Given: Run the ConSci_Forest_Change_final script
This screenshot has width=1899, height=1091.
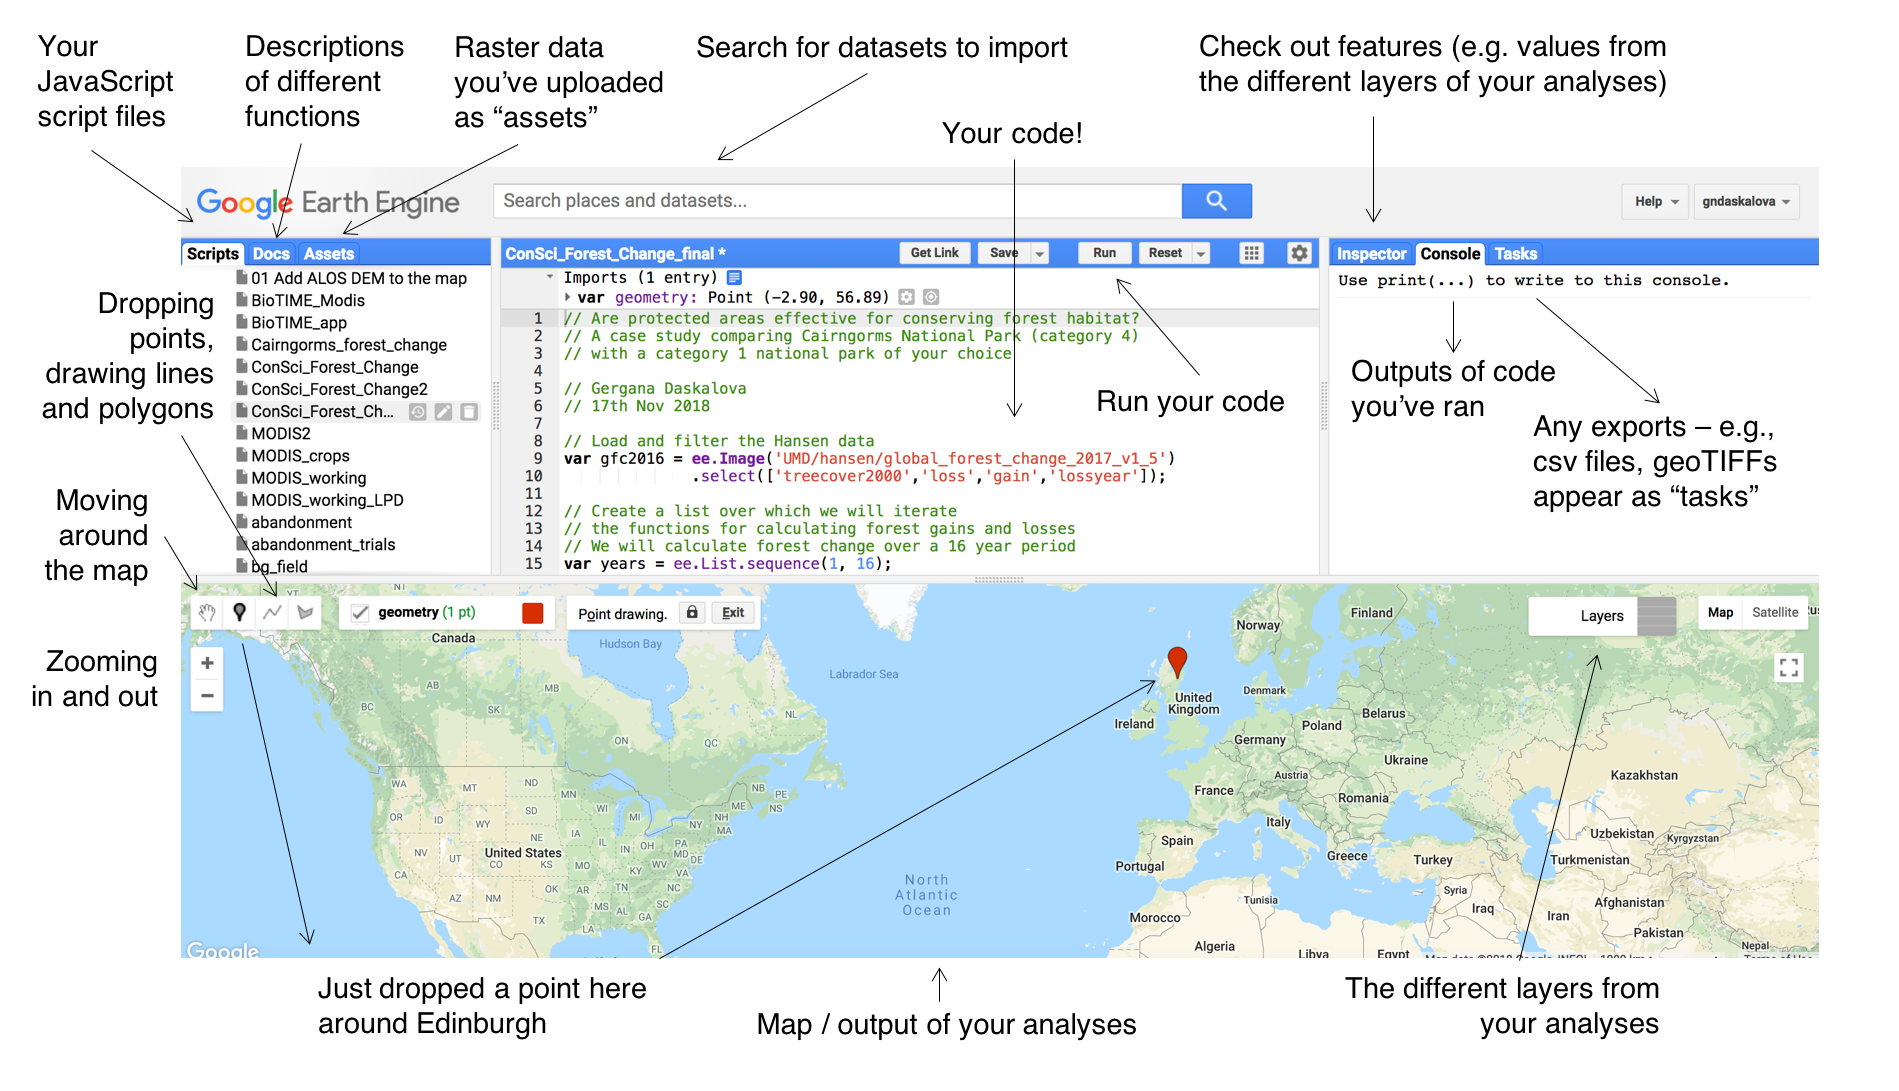Looking at the screenshot, I should coord(1103,252).
